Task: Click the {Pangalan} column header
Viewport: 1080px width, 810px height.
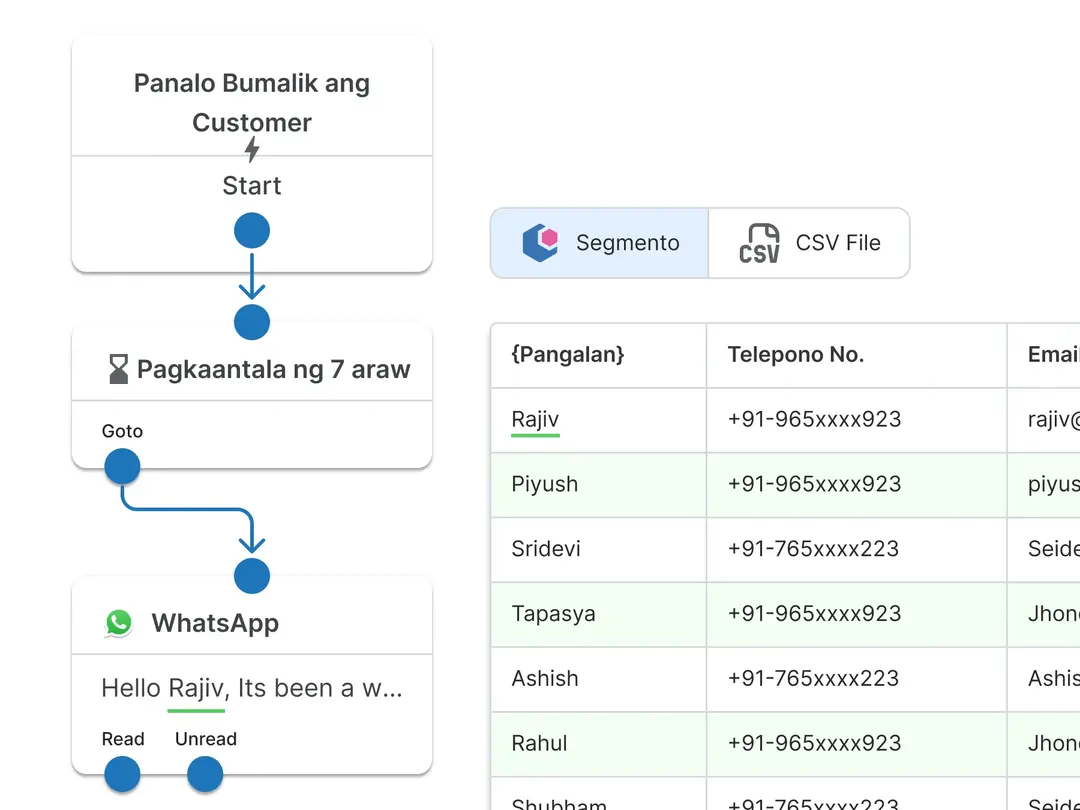Action: coord(568,354)
